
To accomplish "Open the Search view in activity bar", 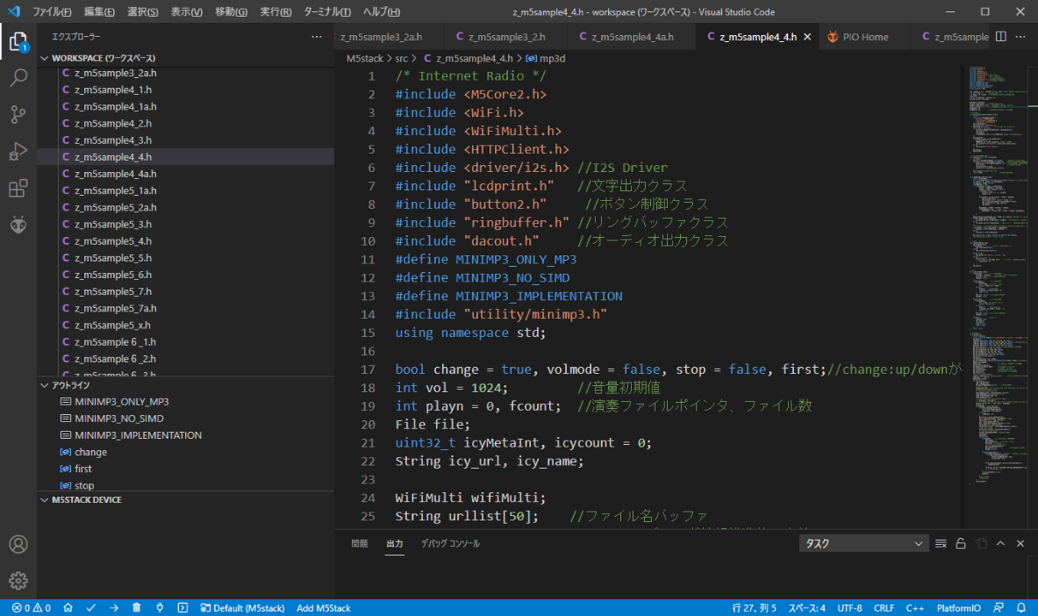I will (18, 78).
